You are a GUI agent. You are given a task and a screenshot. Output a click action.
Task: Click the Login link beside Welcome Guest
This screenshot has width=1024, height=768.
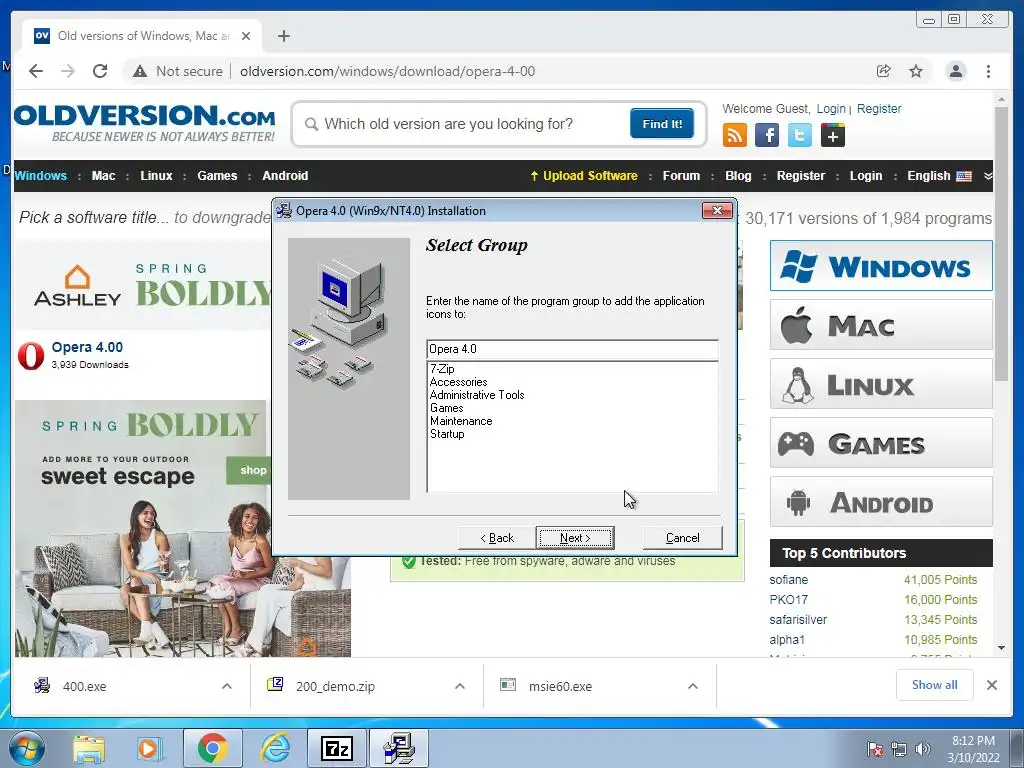831,108
